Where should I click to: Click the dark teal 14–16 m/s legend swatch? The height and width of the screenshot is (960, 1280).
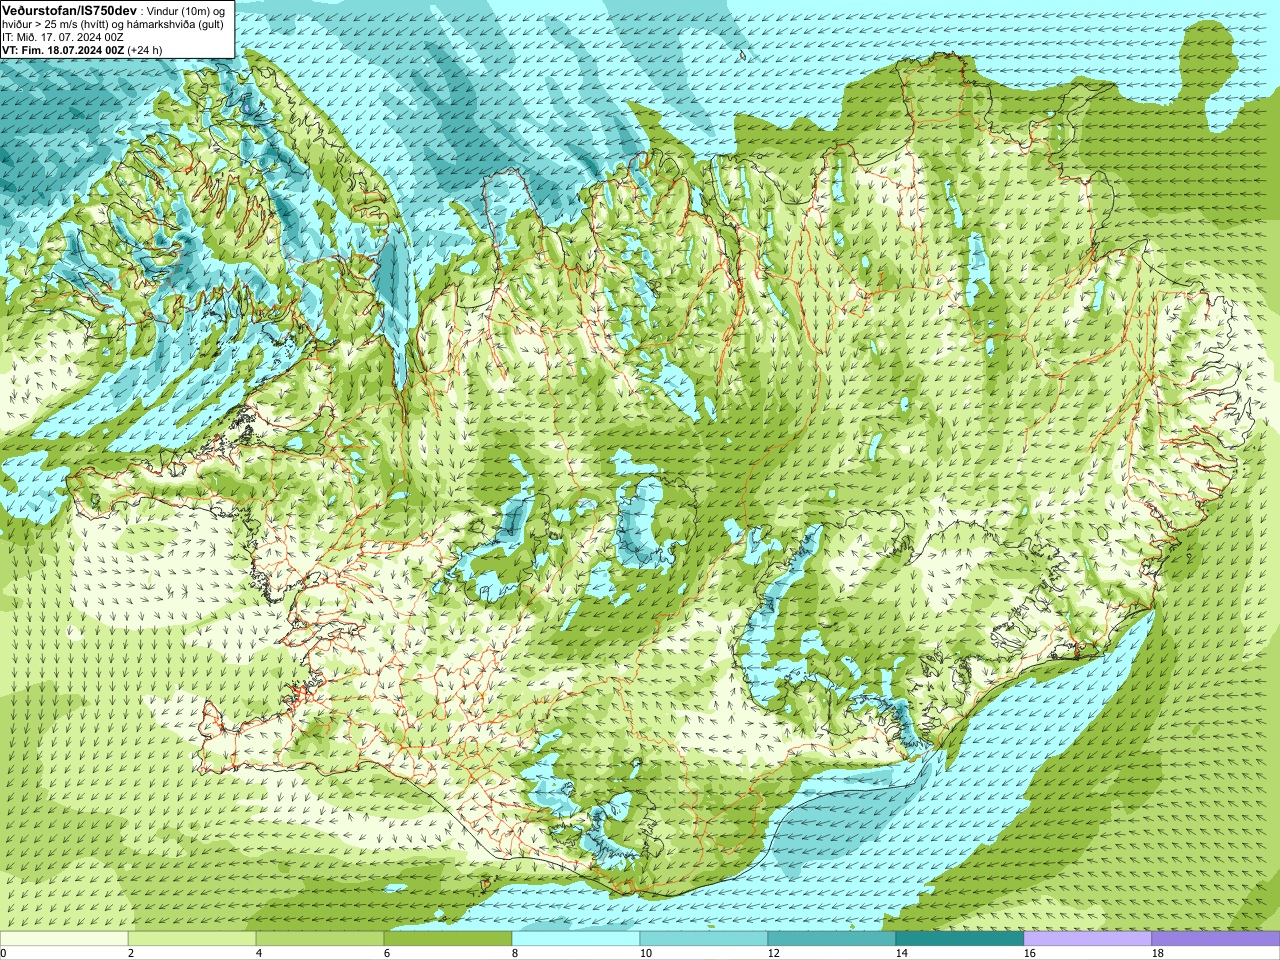coord(960,939)
